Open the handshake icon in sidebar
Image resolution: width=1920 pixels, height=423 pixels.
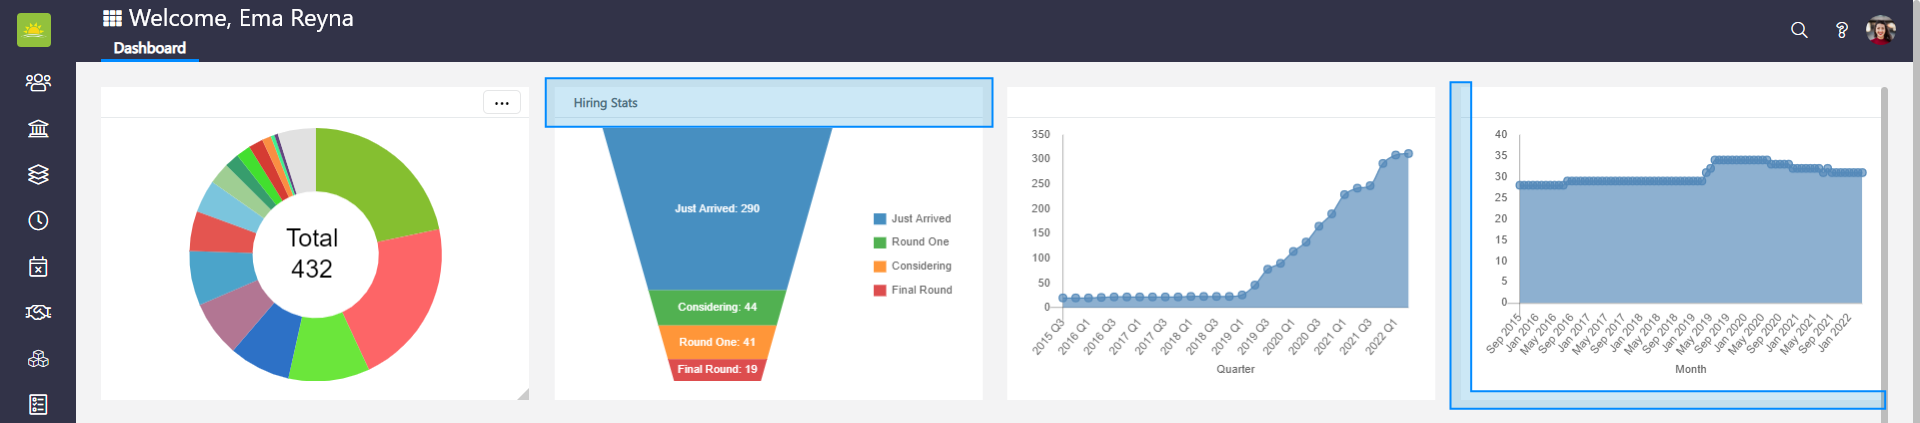[x=38, y=312]
